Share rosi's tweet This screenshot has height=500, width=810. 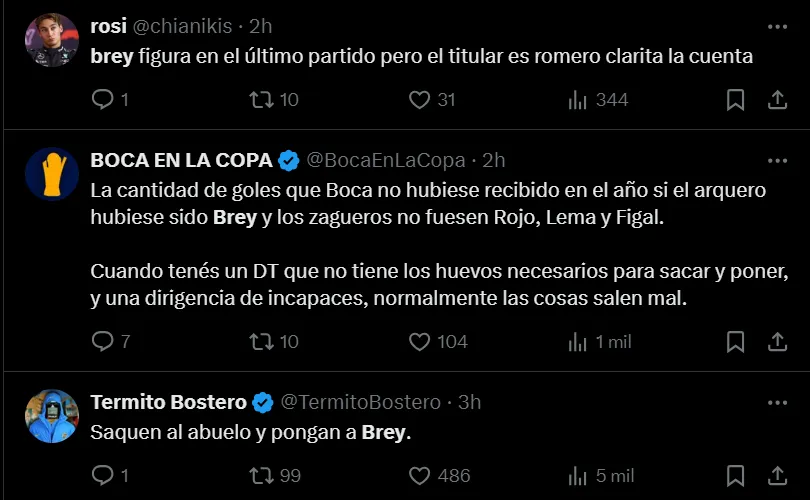click(777, 99)
